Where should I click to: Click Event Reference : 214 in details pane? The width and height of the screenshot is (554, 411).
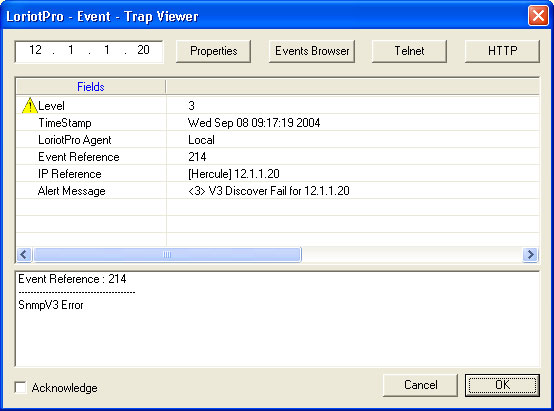pyautogui.click(x=72, y=279)
